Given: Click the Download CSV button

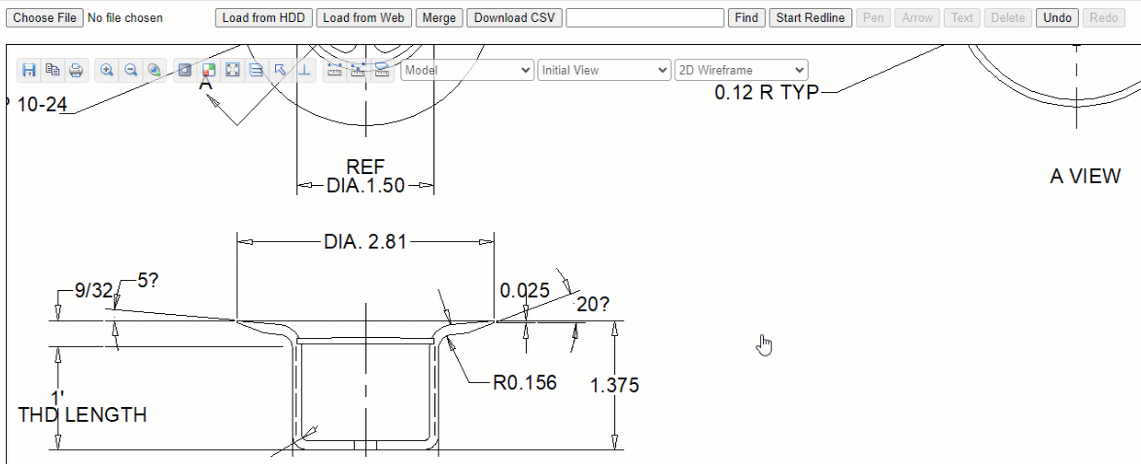Looking at the screenshot, I should [514, 18].
